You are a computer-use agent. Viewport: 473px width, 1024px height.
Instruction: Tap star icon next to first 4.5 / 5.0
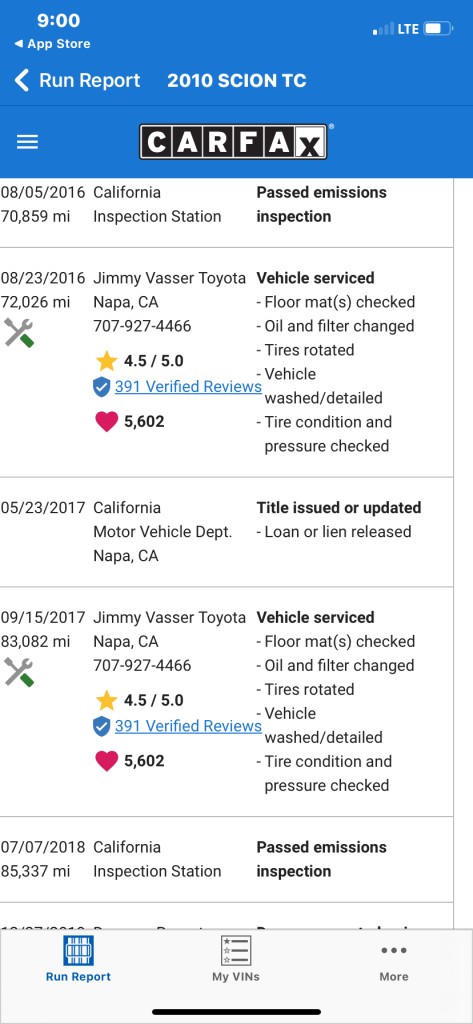tap(106, 360)
